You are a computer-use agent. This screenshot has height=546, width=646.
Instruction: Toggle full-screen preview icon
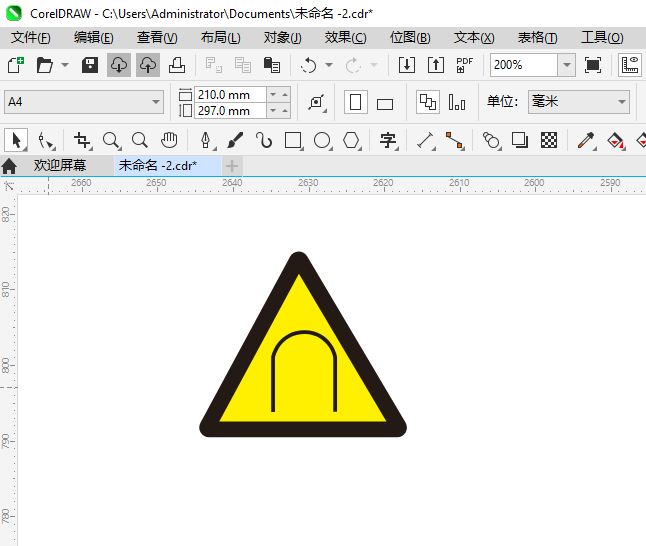click(593, 65)
